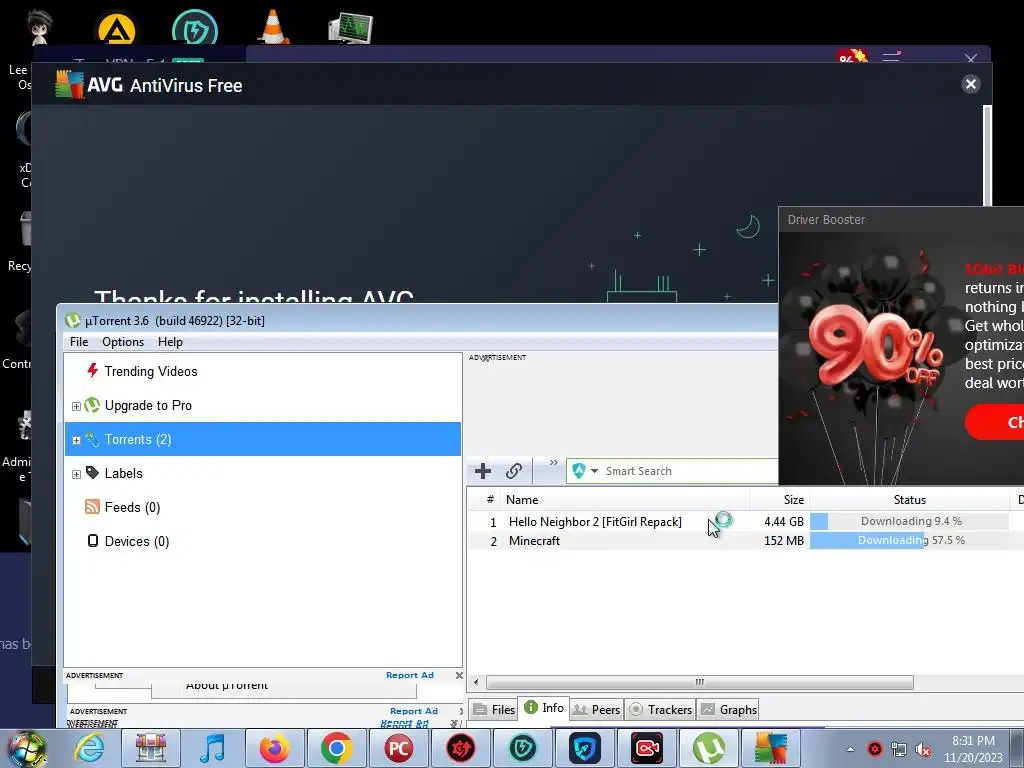The width and height of the screenshot is (1024, 768).
Task: Open the Options menu in µTorrent
Action: [123, 342]
